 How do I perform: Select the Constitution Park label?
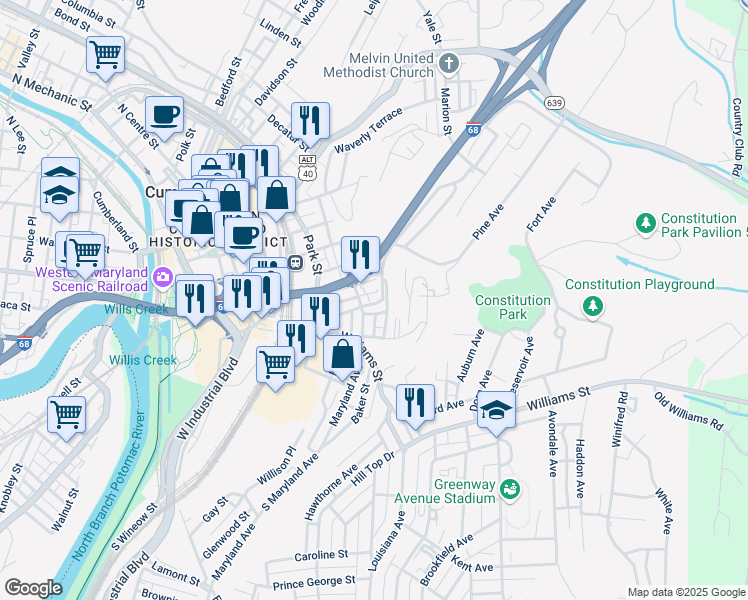click(513, 307)
